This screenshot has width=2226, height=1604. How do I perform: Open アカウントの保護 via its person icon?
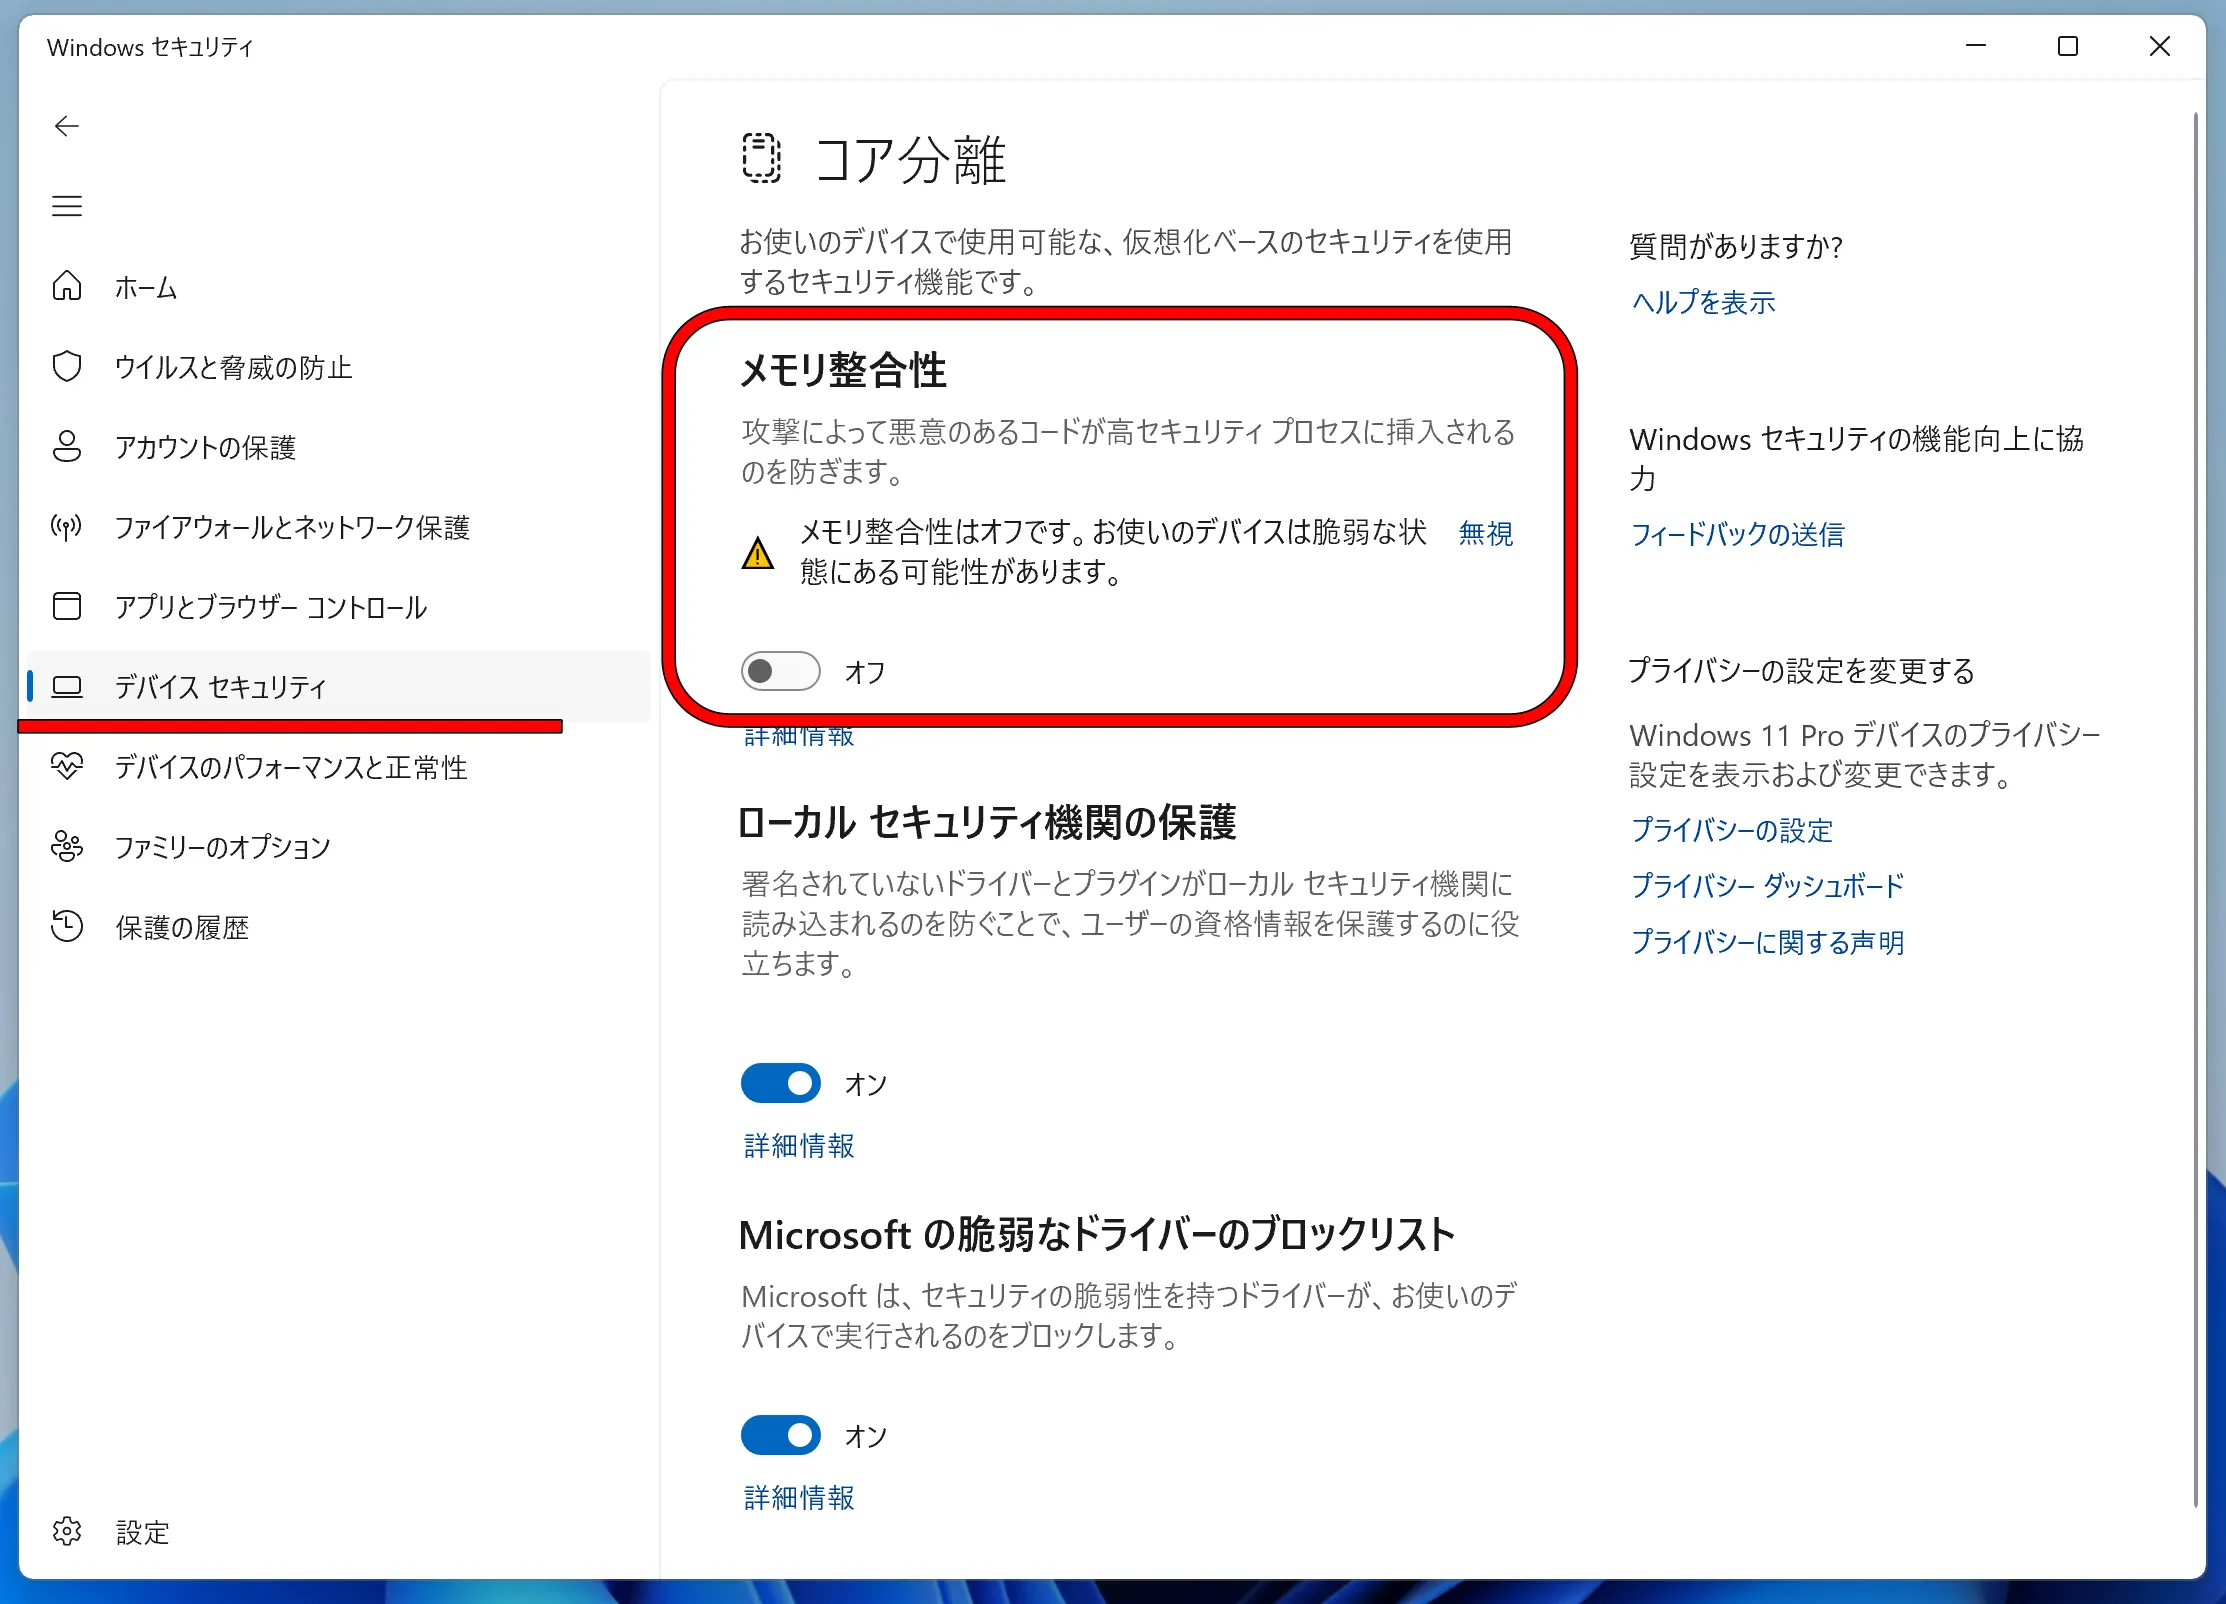point(66,447)
